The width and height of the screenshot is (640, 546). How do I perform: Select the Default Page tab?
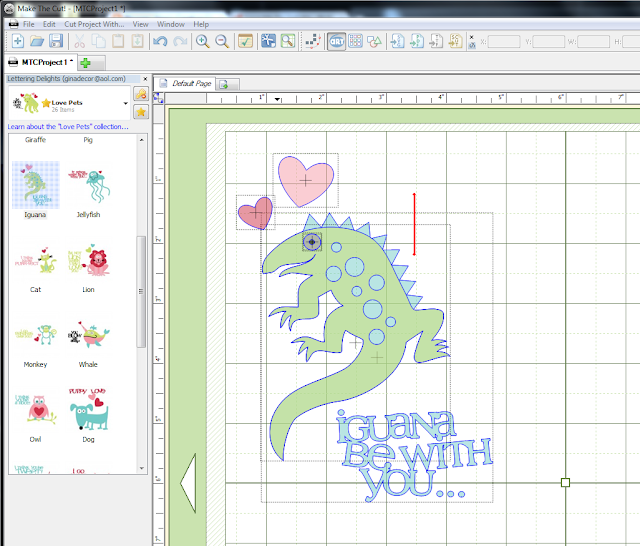coord(185,83)
